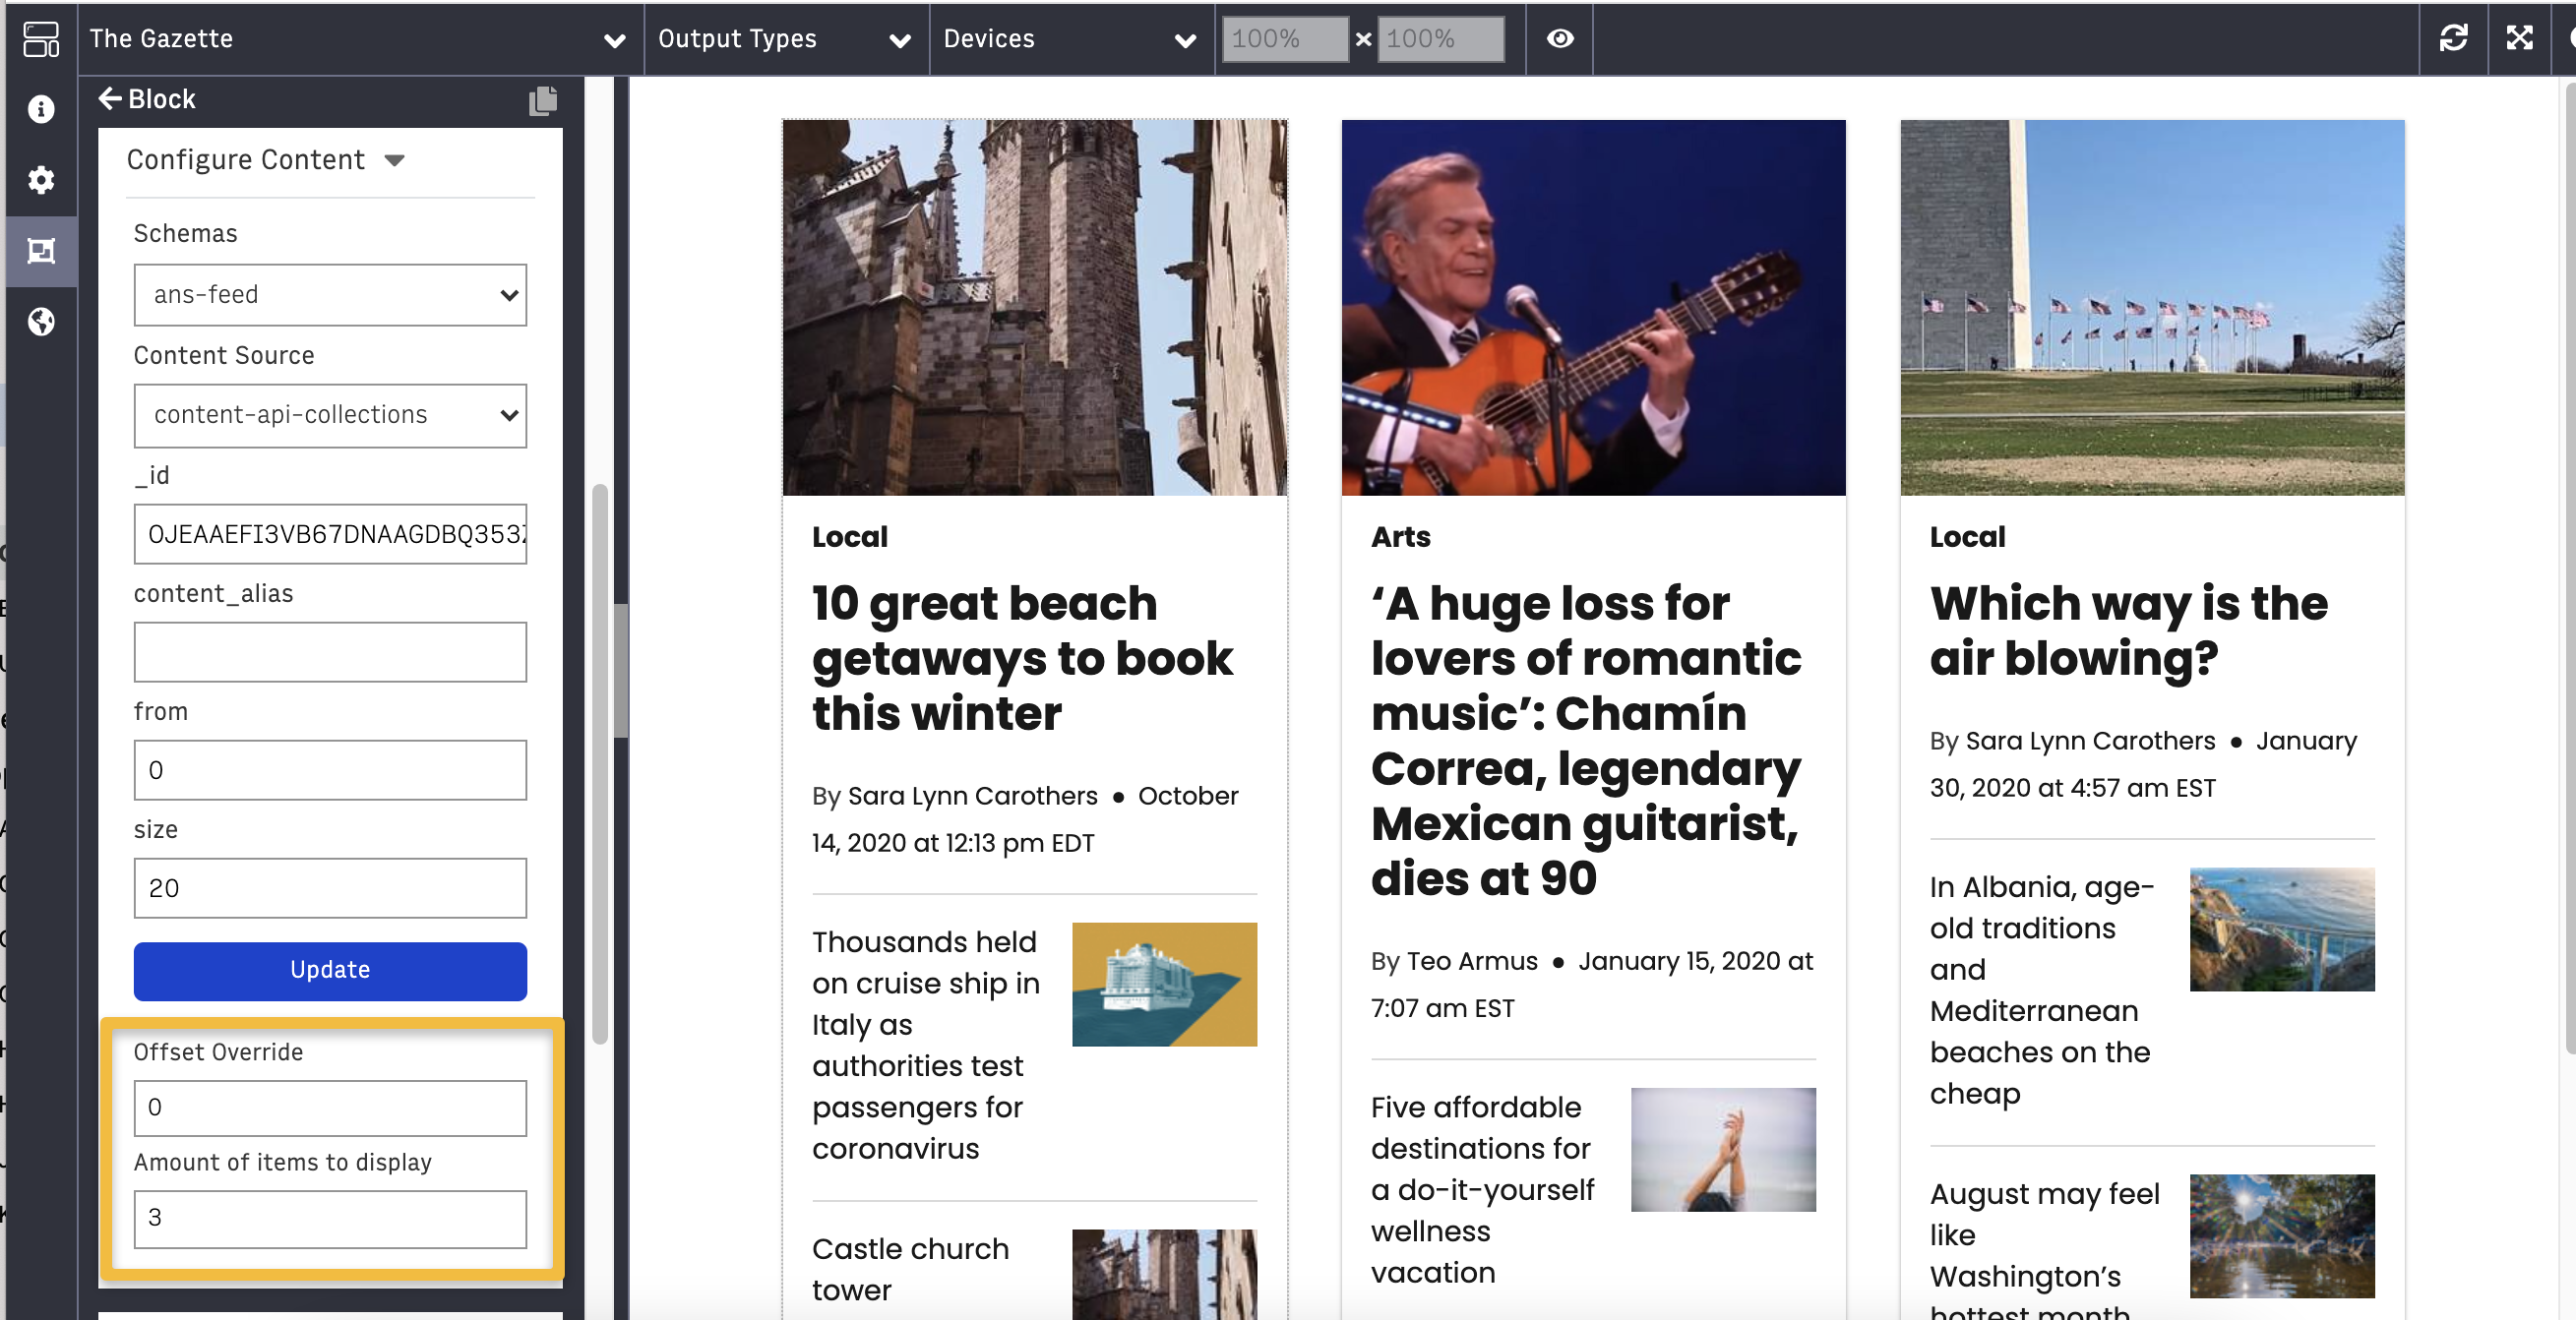
Task: Click the from input field
Action: (x=330, y=770)
